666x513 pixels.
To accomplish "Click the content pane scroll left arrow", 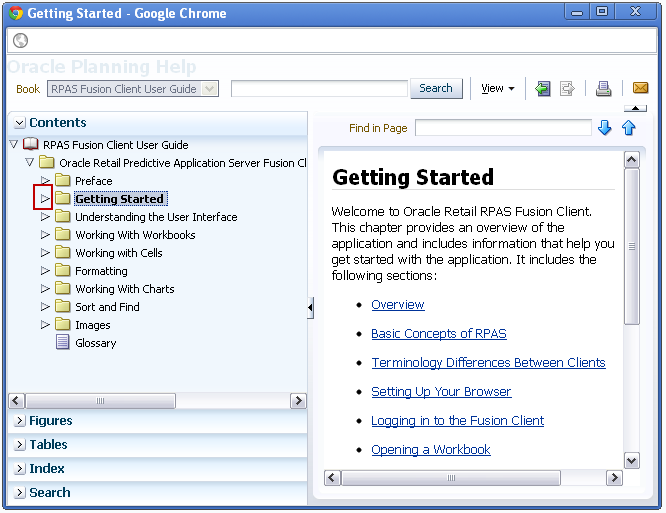I will click(333, 478).
